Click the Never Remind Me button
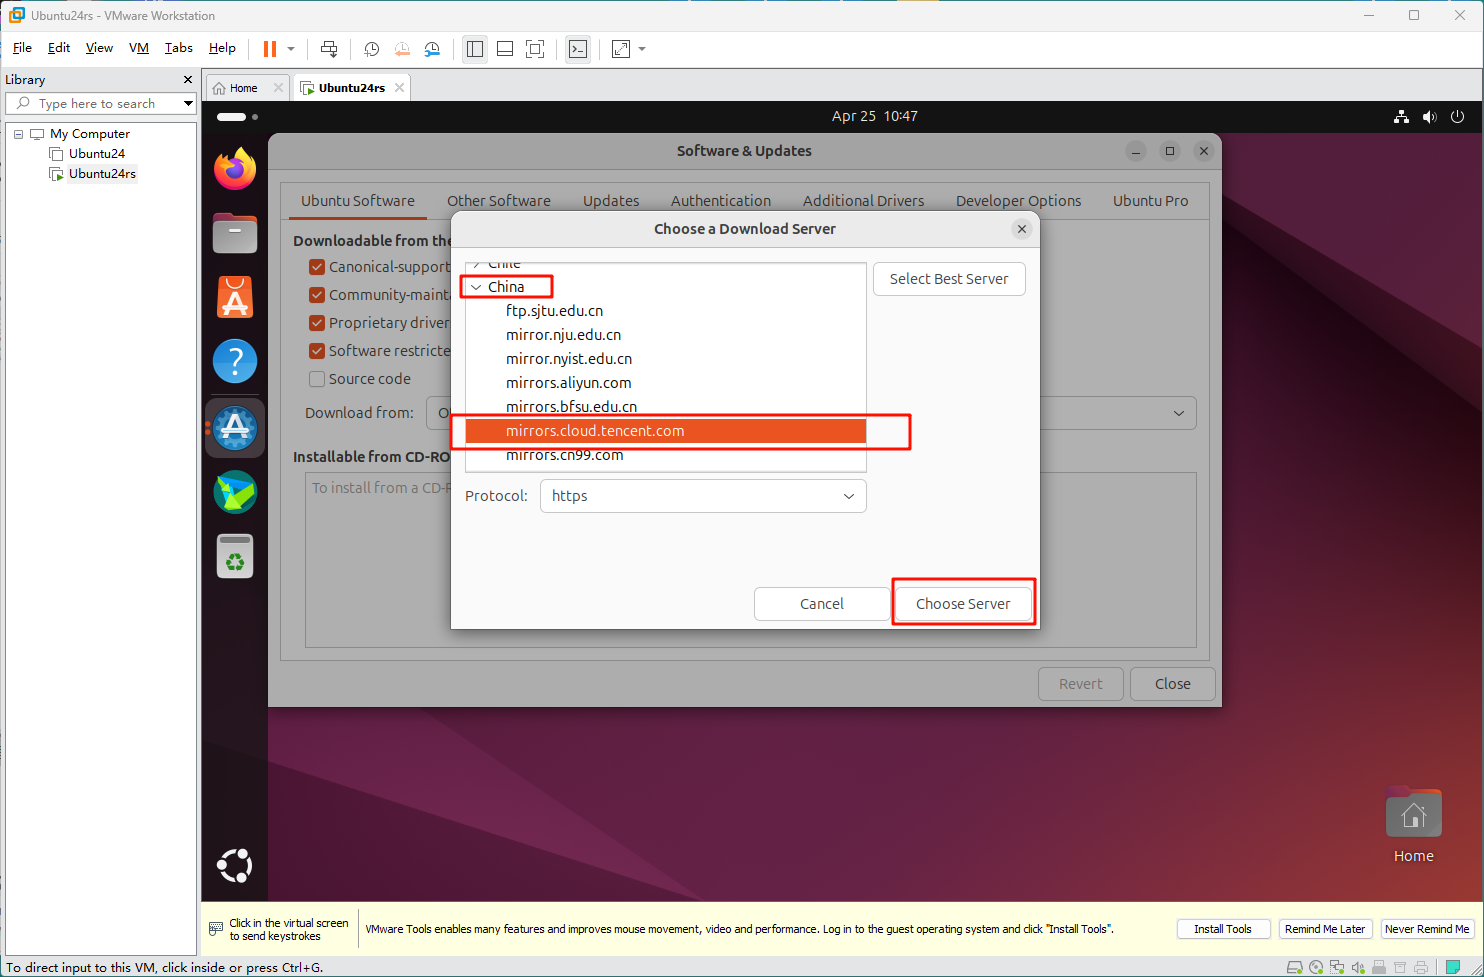This screenshot has height=977, width=1484. [x=1427, y=929]
